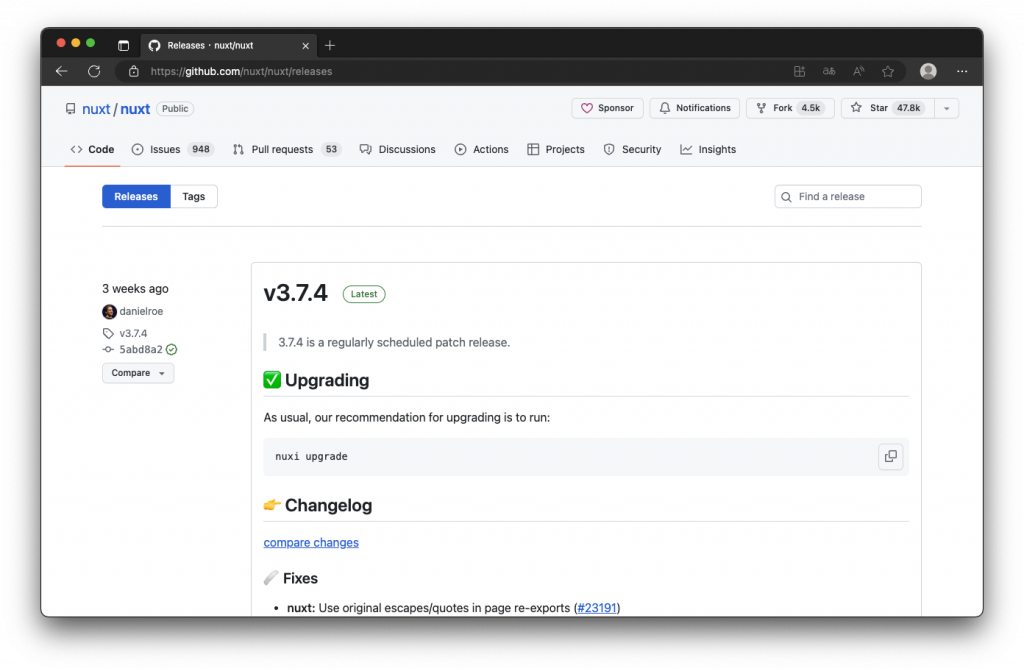Reload the page with the refresh icon
This screenshot has width=1024, height=671.
click(94, 71)
